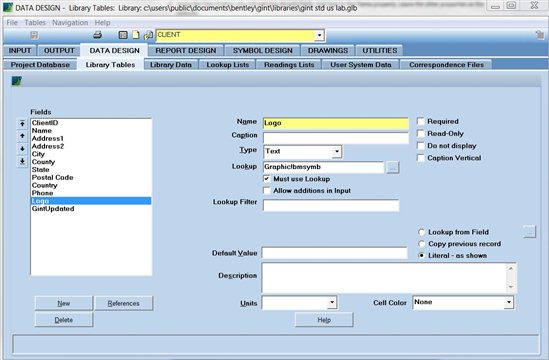Image resolution: width=549 pixels, height=360 pixels.
Task: Switch to the REPORT DESIGN tab
Action: tap(186, 50)
